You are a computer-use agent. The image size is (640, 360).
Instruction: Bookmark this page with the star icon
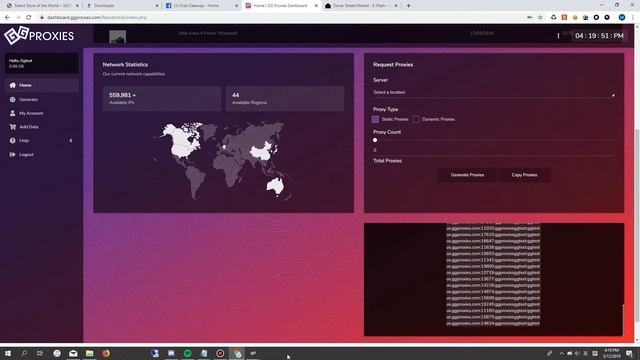coord(540,18)
